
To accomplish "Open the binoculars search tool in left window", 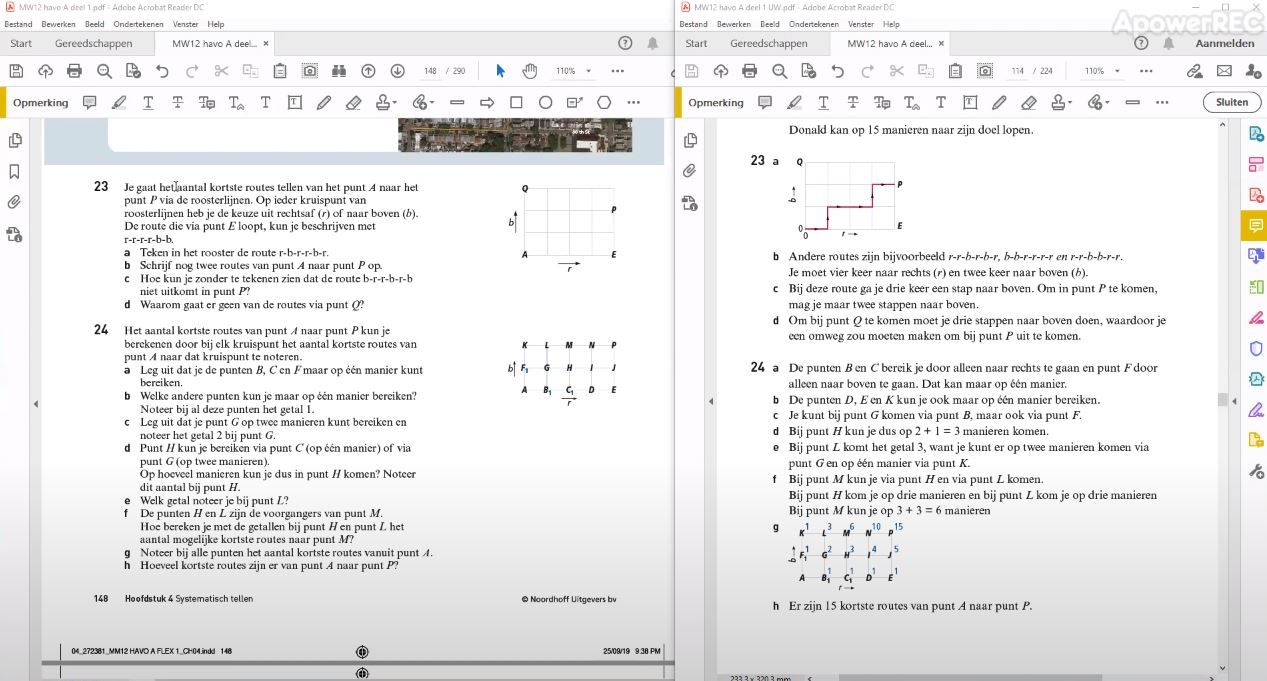I will (339, 71).
